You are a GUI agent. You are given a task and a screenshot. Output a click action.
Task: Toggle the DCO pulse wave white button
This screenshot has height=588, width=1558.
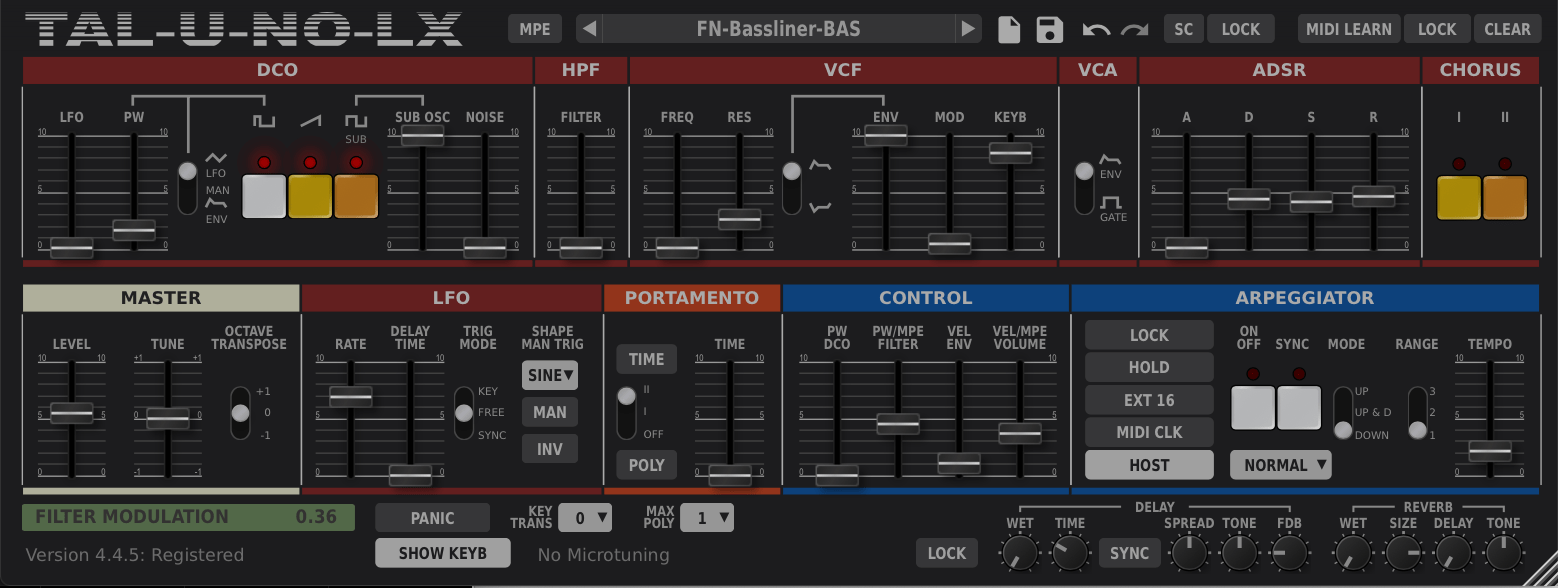(x=264, y=196)
